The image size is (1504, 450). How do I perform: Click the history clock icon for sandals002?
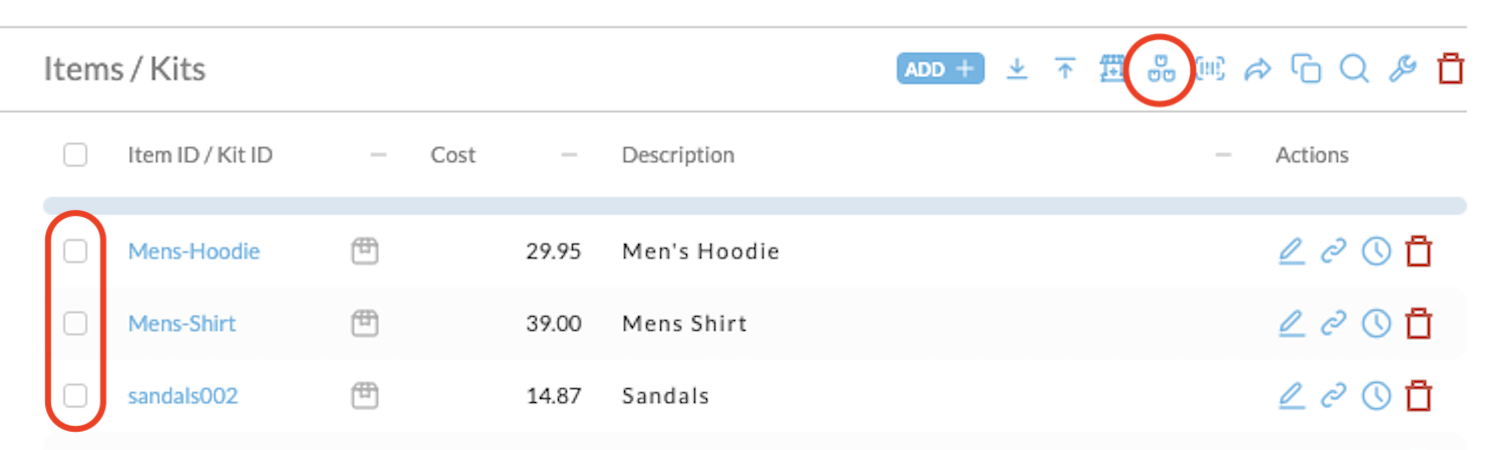tap(1376, 396)
